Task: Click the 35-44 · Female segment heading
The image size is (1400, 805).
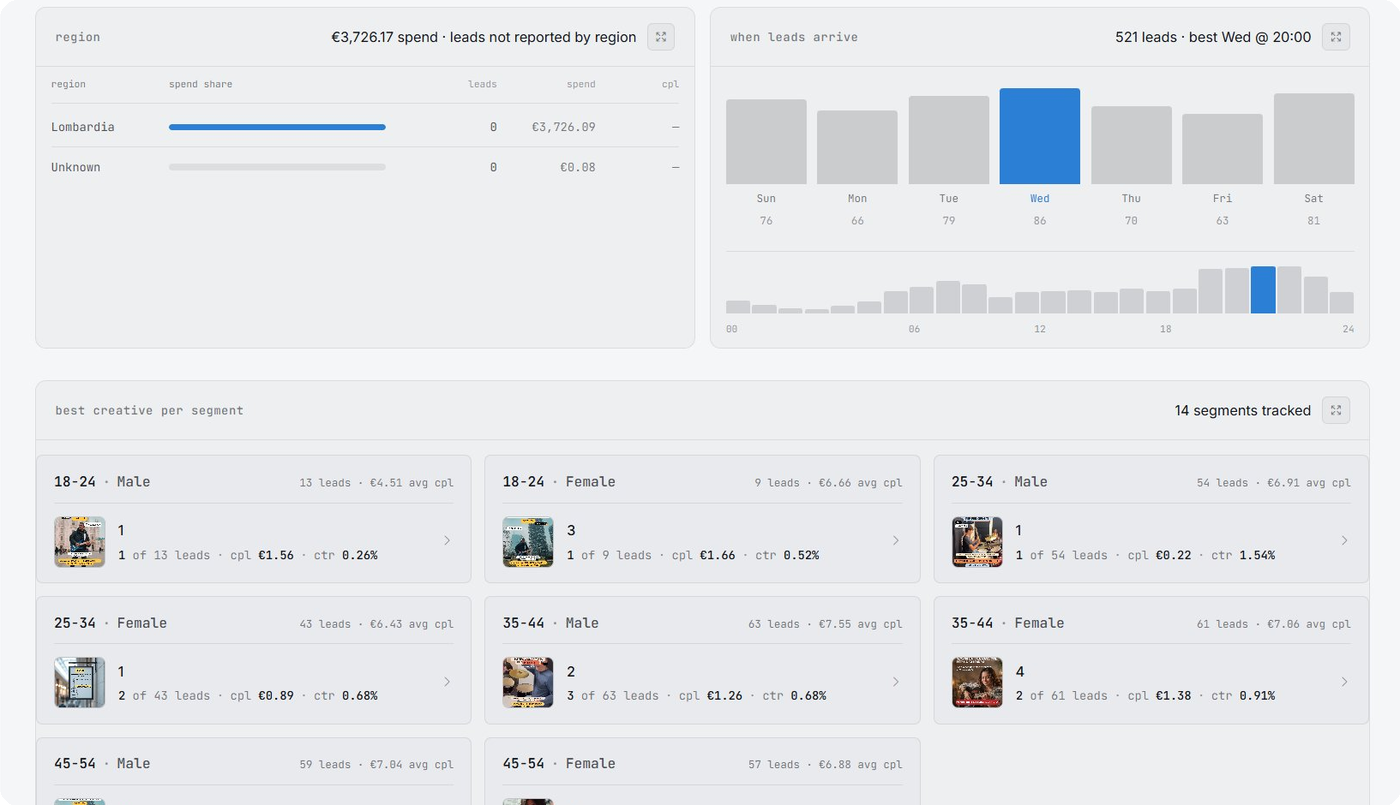Action: [1008, 622]
